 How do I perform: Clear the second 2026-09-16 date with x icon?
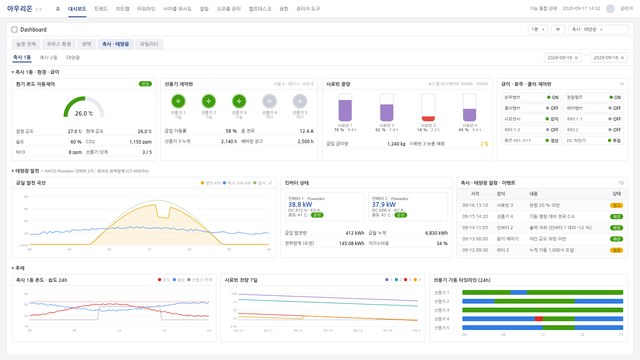click(x=622, y=58)
